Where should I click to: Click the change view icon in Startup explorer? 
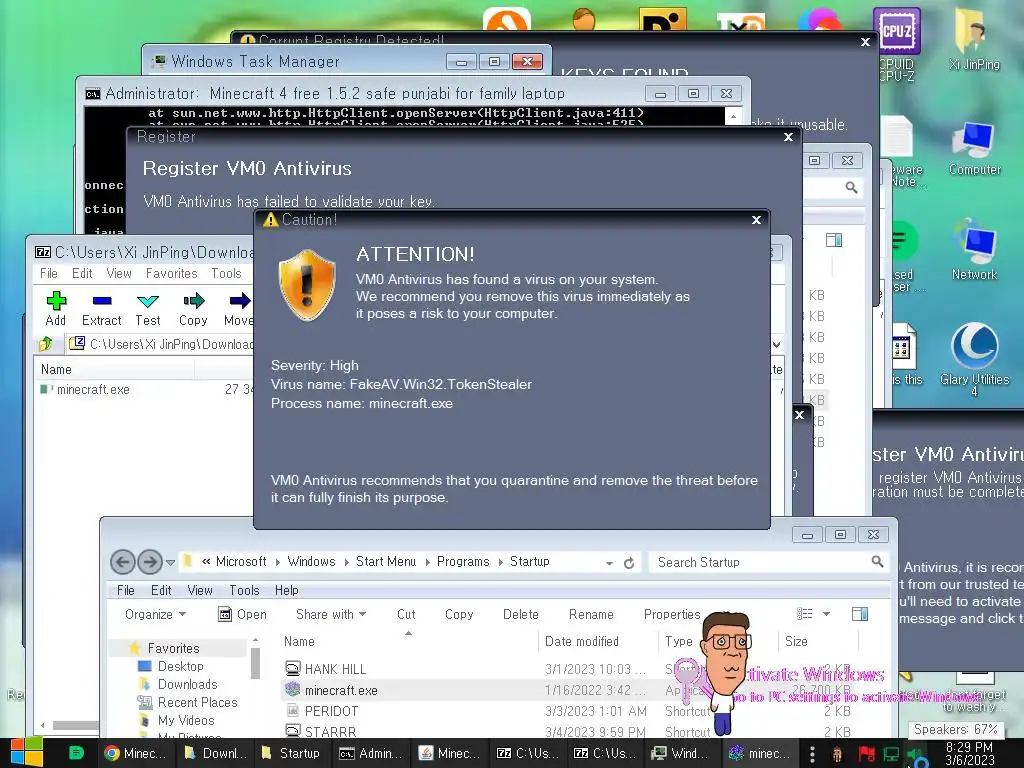(x=805, y=614)
